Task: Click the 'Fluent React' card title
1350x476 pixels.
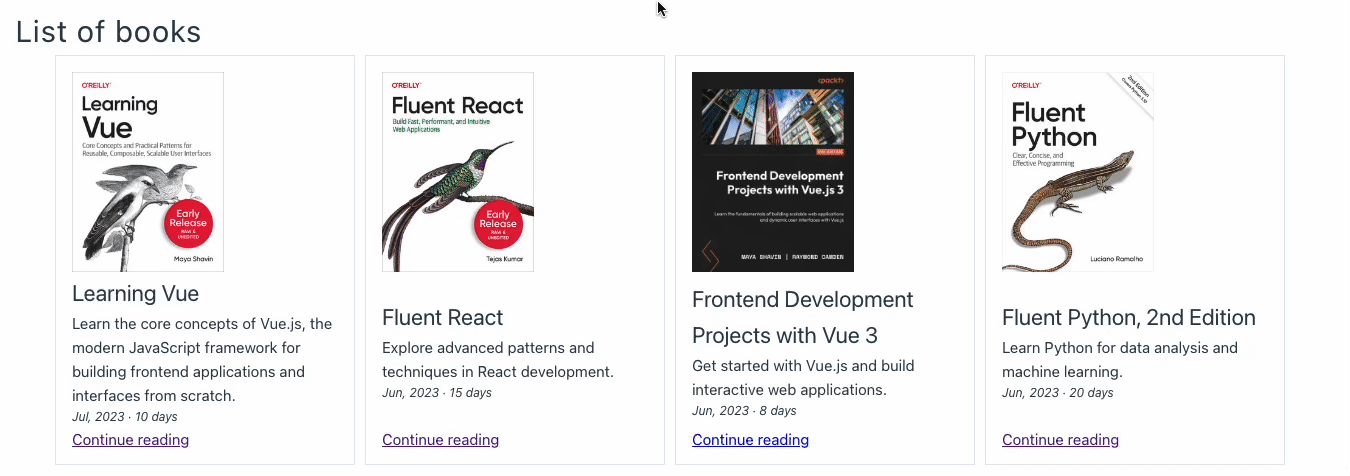Action: pyautogui.click(x=442, y=318)
